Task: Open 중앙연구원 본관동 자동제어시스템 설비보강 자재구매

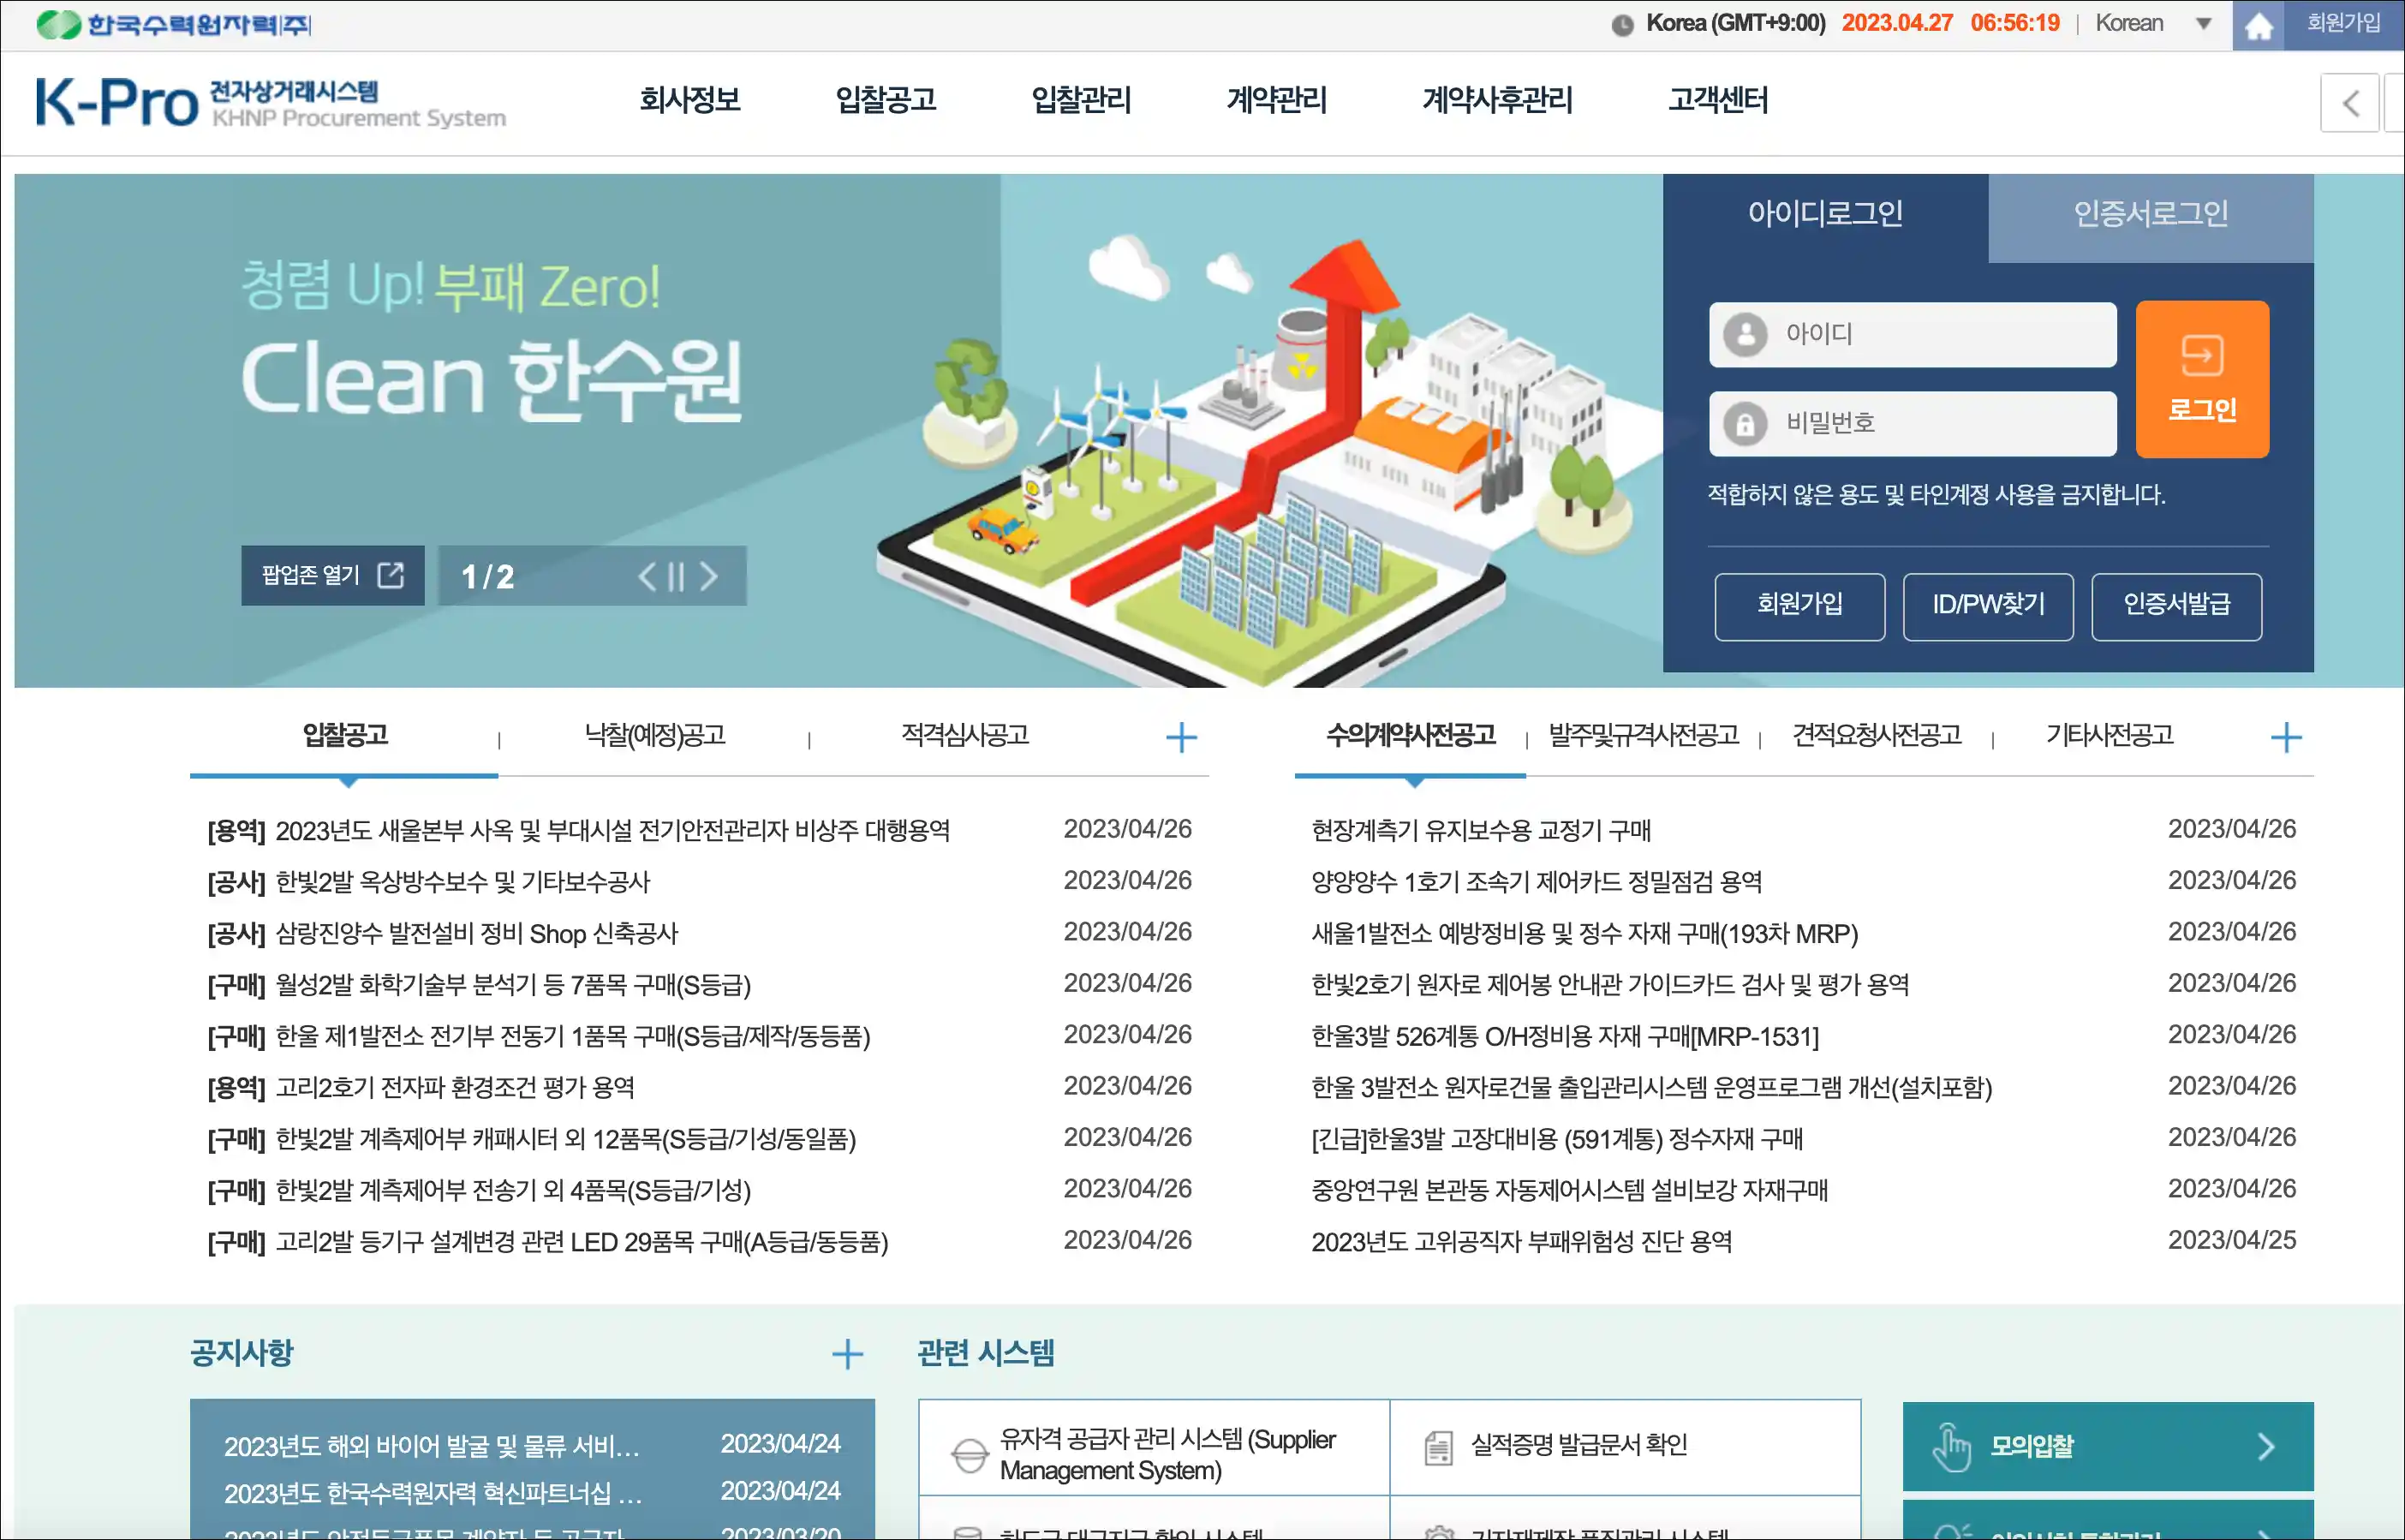Action: coord(1570,1191)
